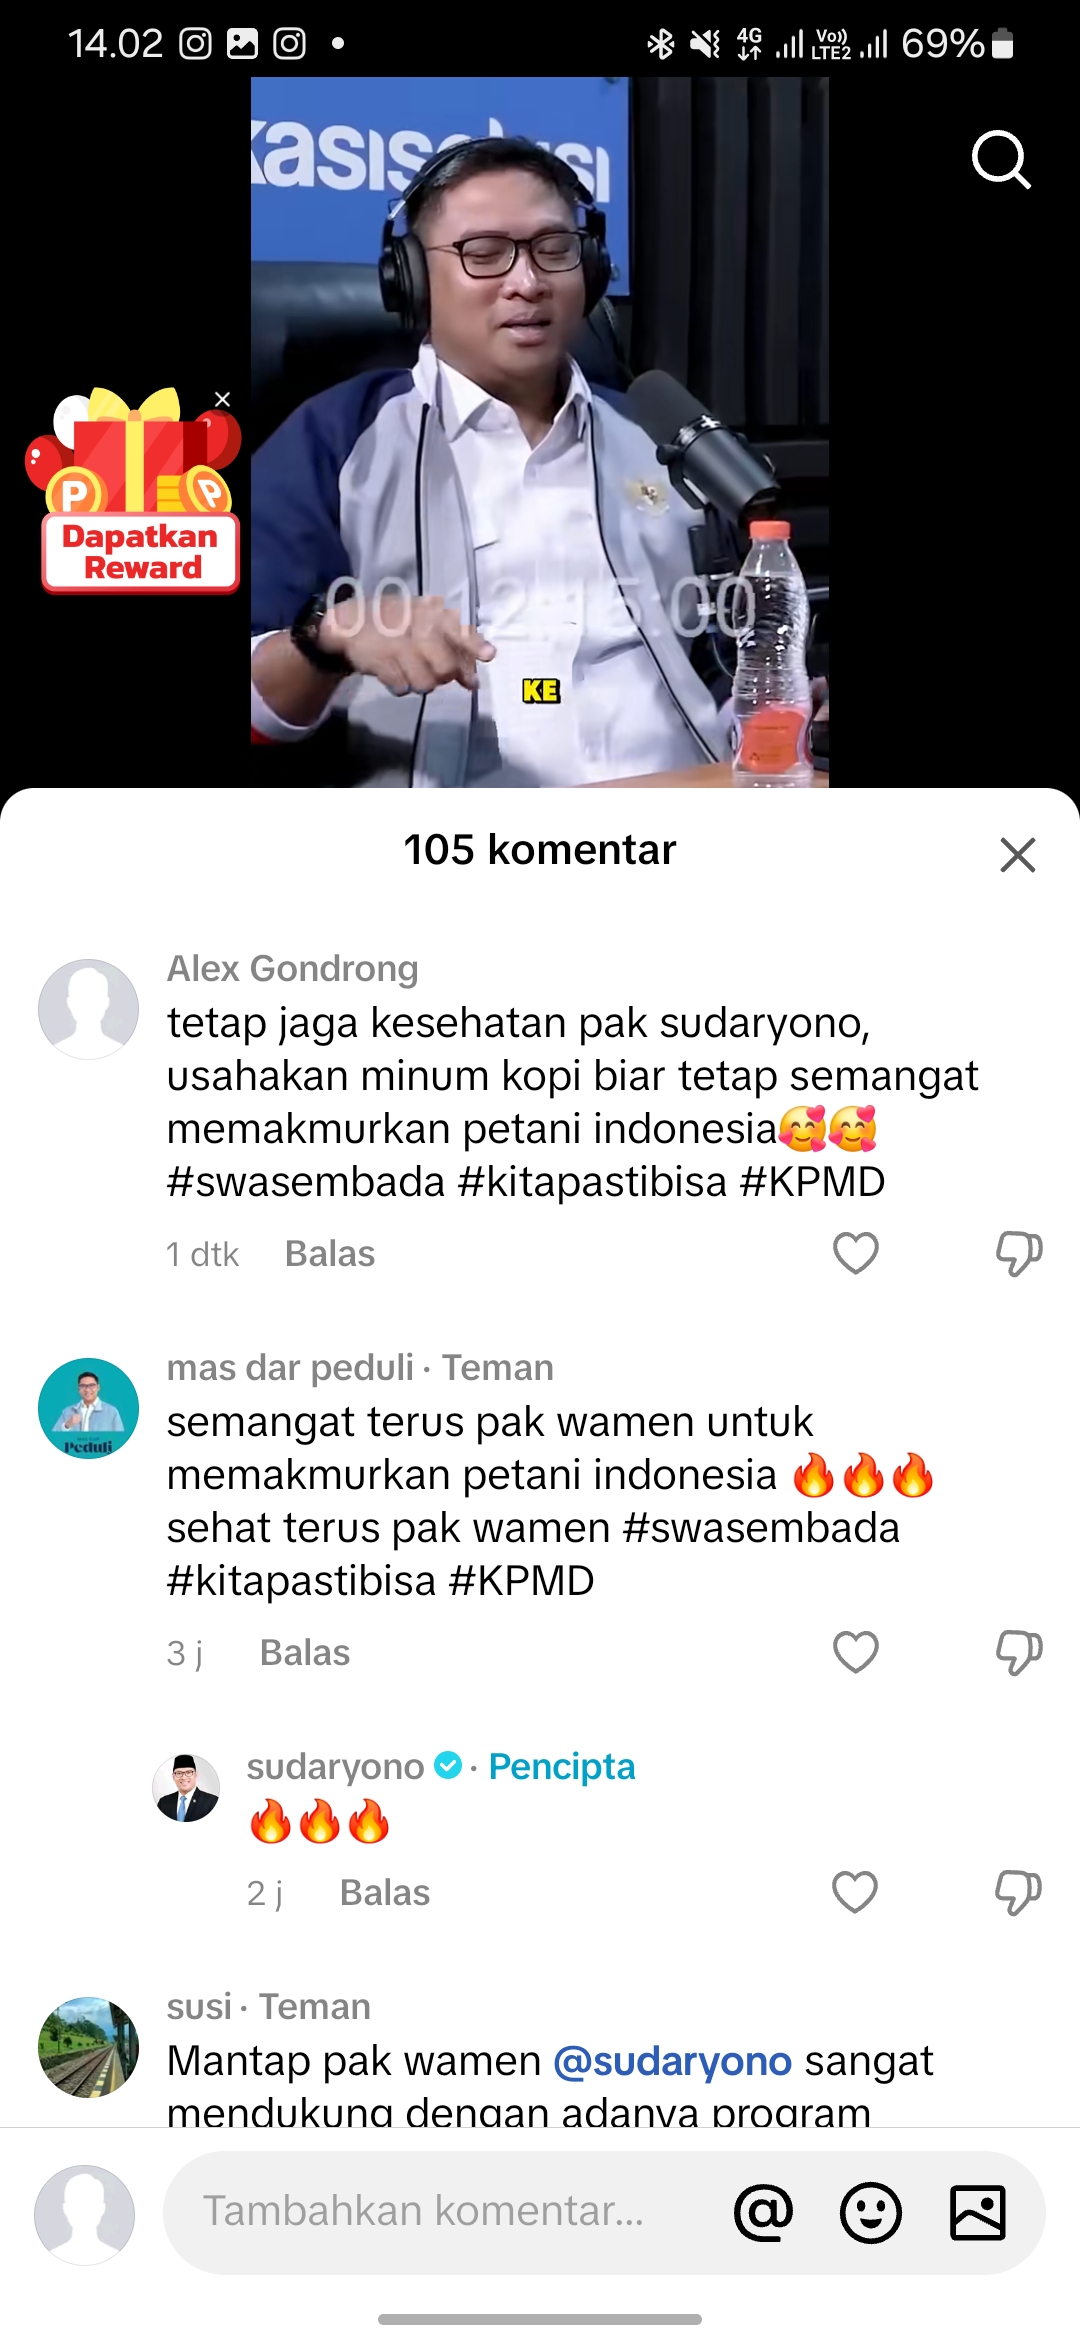
Task: Open mas dar peduli's profile picture
Action: click(88, 1408)
